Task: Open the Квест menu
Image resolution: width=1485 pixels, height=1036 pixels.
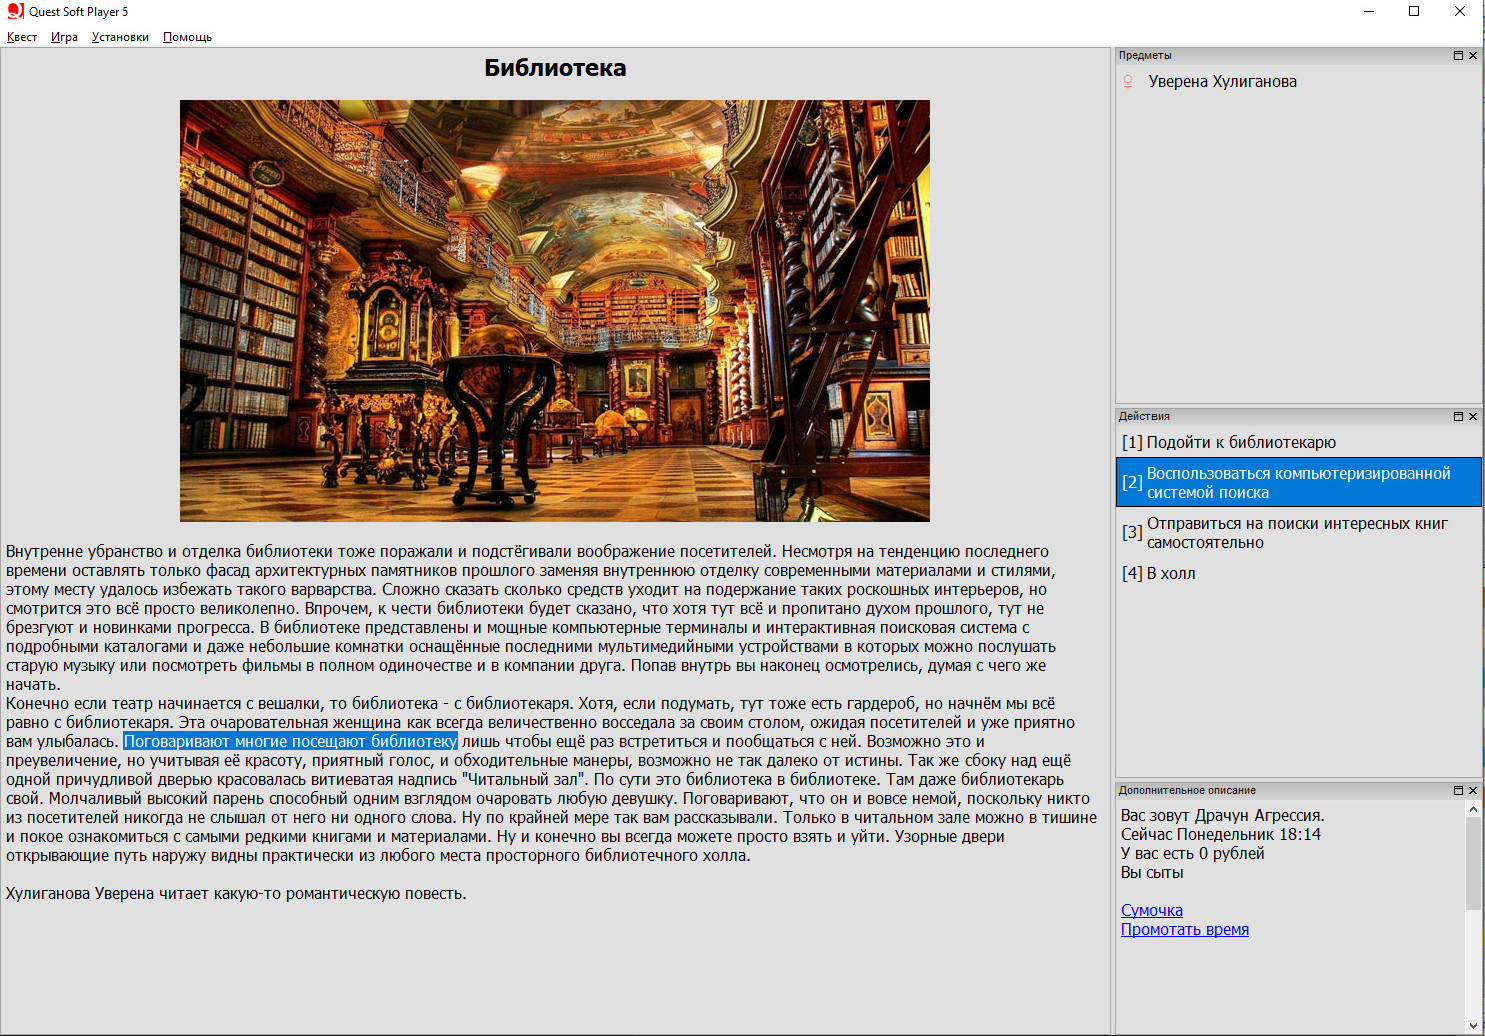Action: (x=22, y=37)
